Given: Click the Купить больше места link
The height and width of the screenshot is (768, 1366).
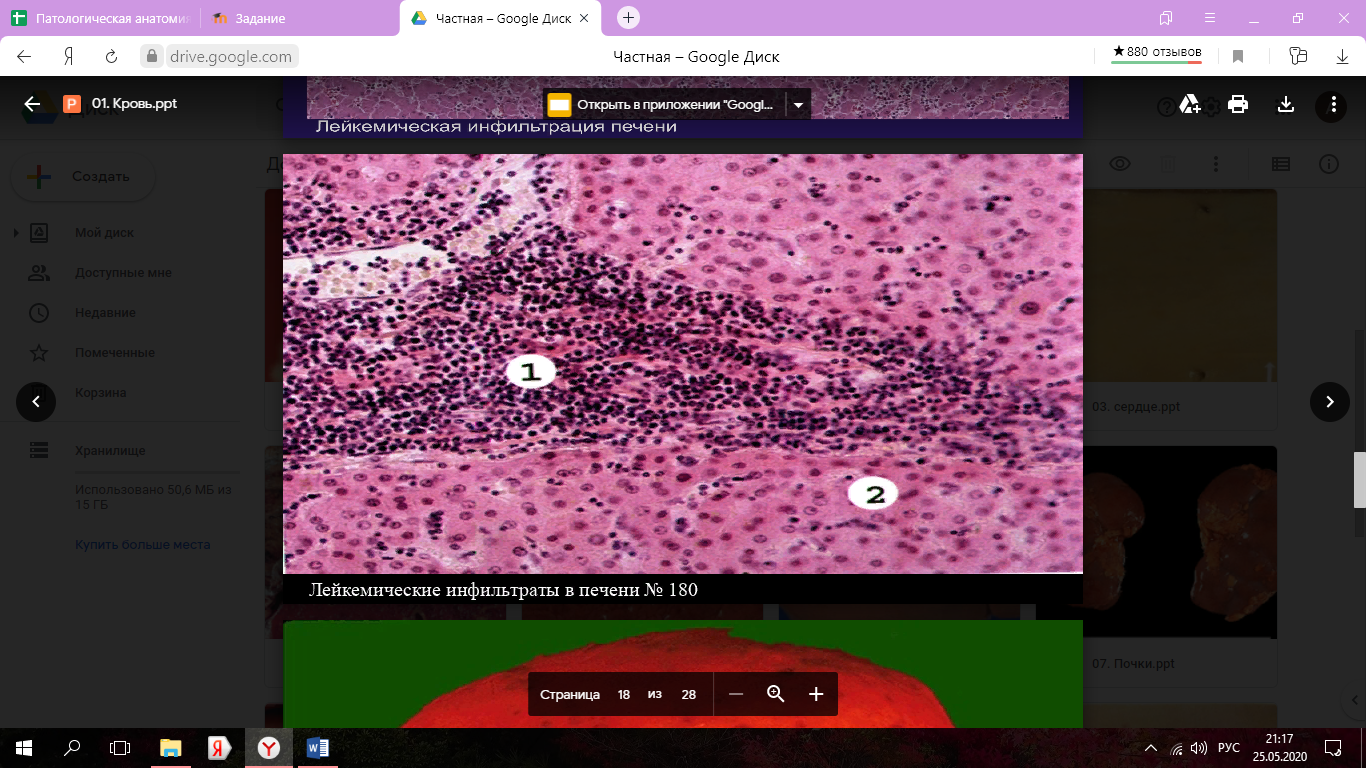Looking at the screenshot, I should 142,545.
